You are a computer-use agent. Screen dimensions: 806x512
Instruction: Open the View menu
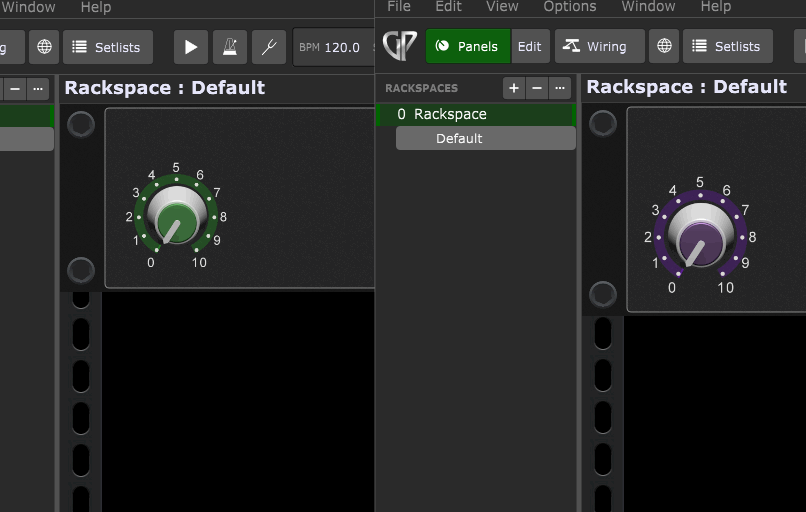point(502,7)
